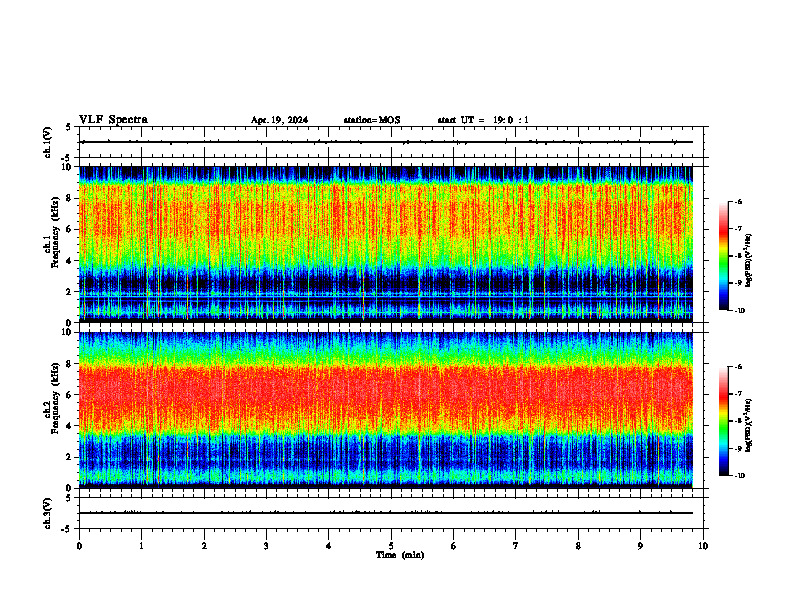Click the ch.2 "Frequency (kHz)" axis label

[x=55, y=398]
